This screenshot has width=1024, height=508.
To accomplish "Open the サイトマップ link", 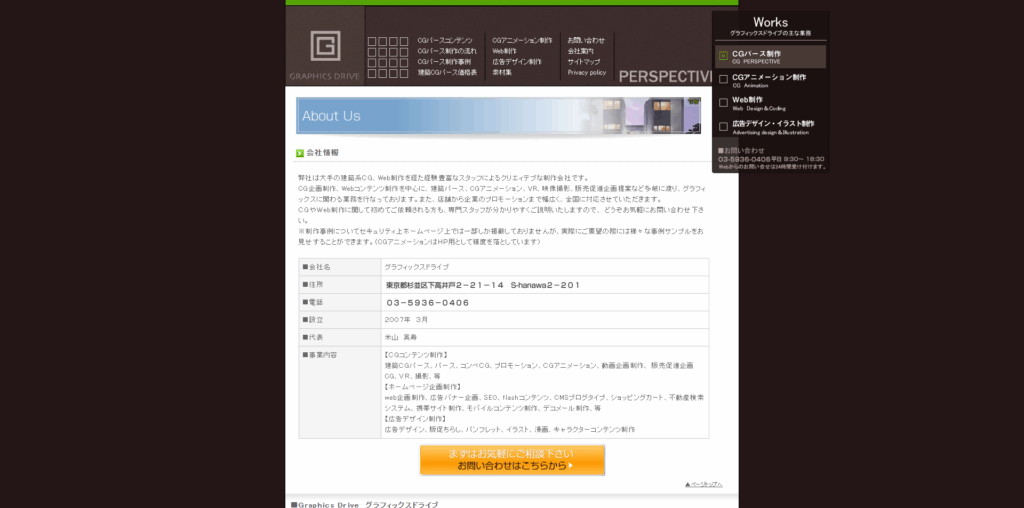I will coord(584,62).
